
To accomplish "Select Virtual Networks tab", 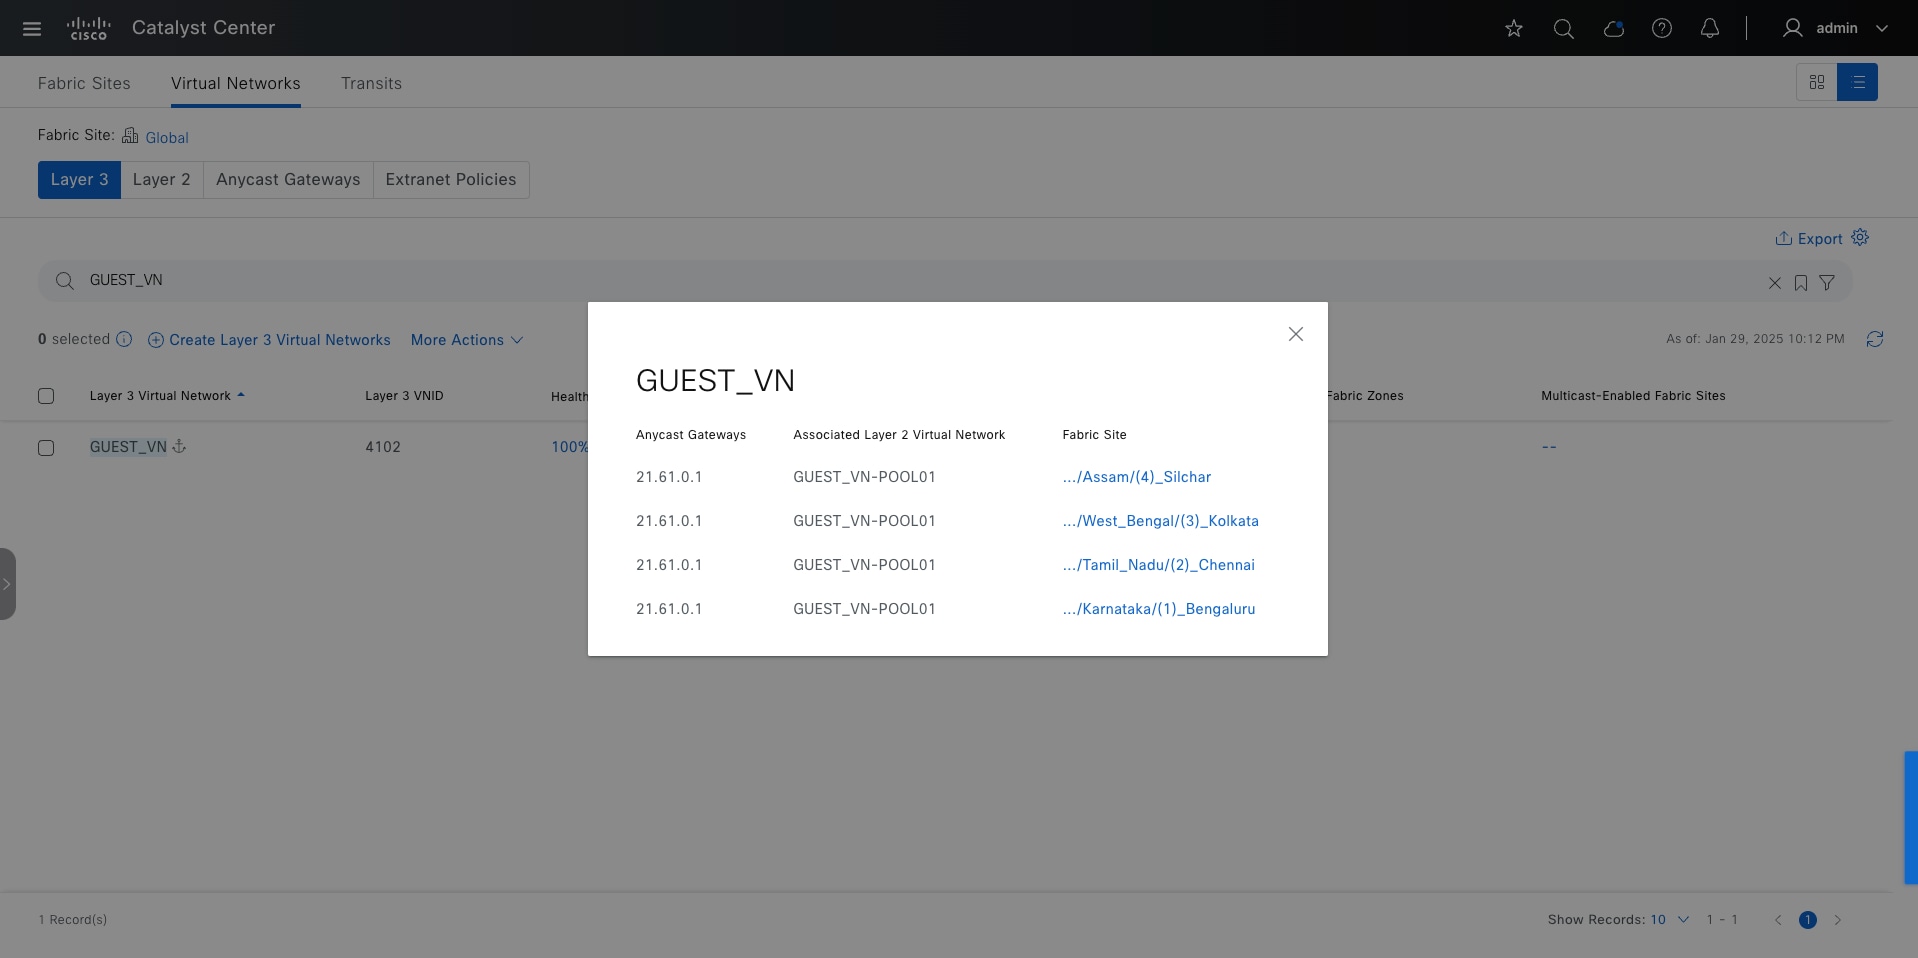I will pos(236,83).
